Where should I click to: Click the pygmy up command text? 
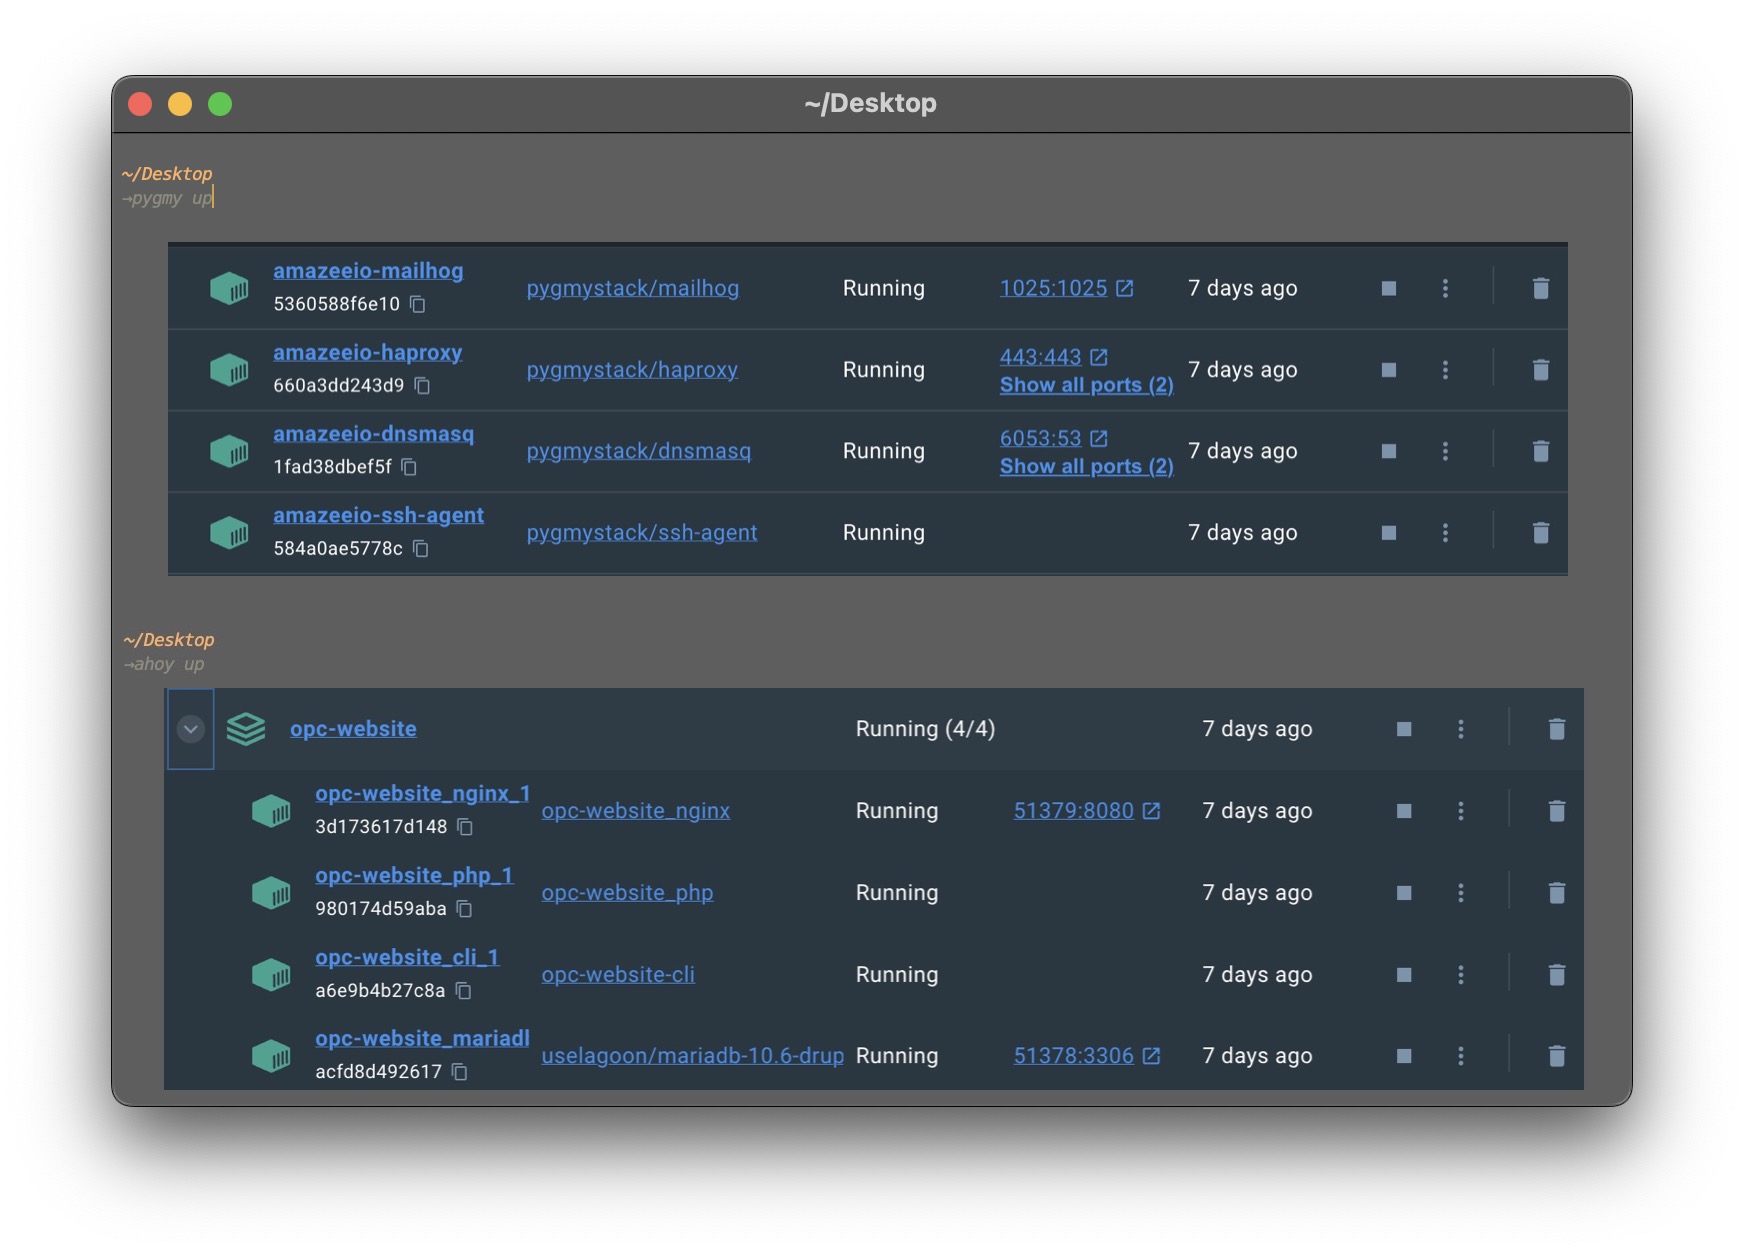coord(172,198)
